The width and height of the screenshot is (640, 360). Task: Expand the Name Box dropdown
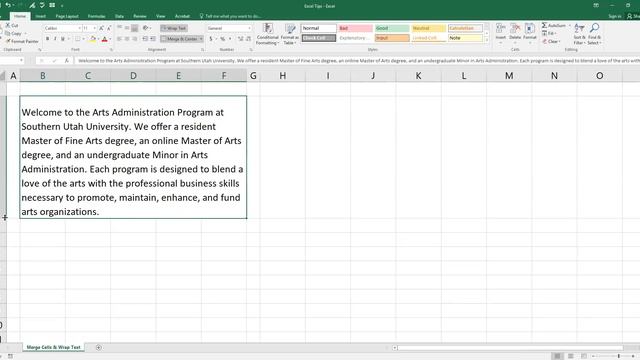point(21,60)
